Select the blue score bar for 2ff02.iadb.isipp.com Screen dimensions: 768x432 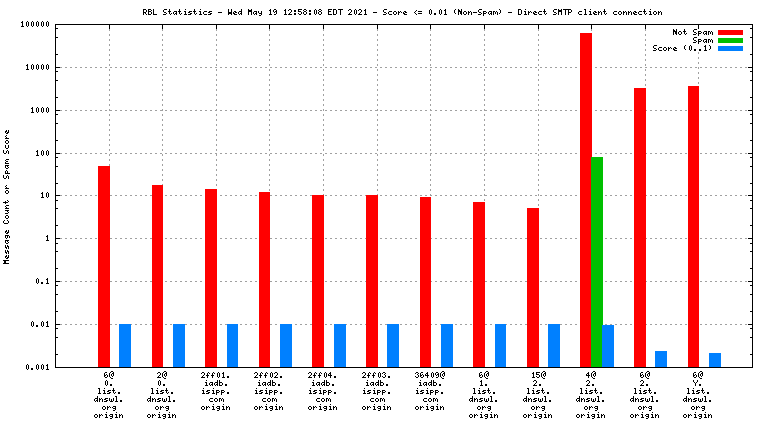click(286, 345)
